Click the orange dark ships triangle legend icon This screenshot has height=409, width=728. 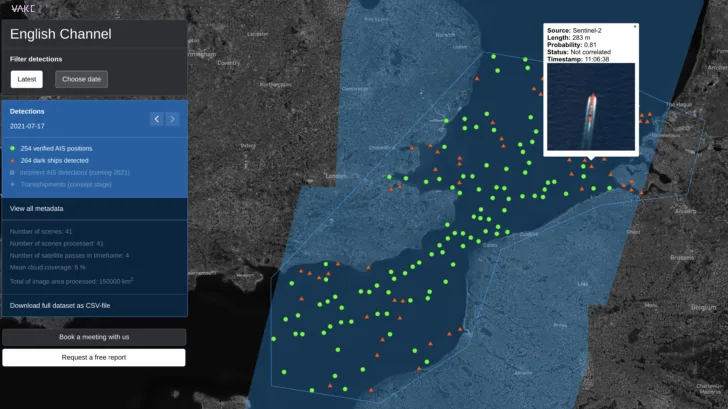pos(13,161)
